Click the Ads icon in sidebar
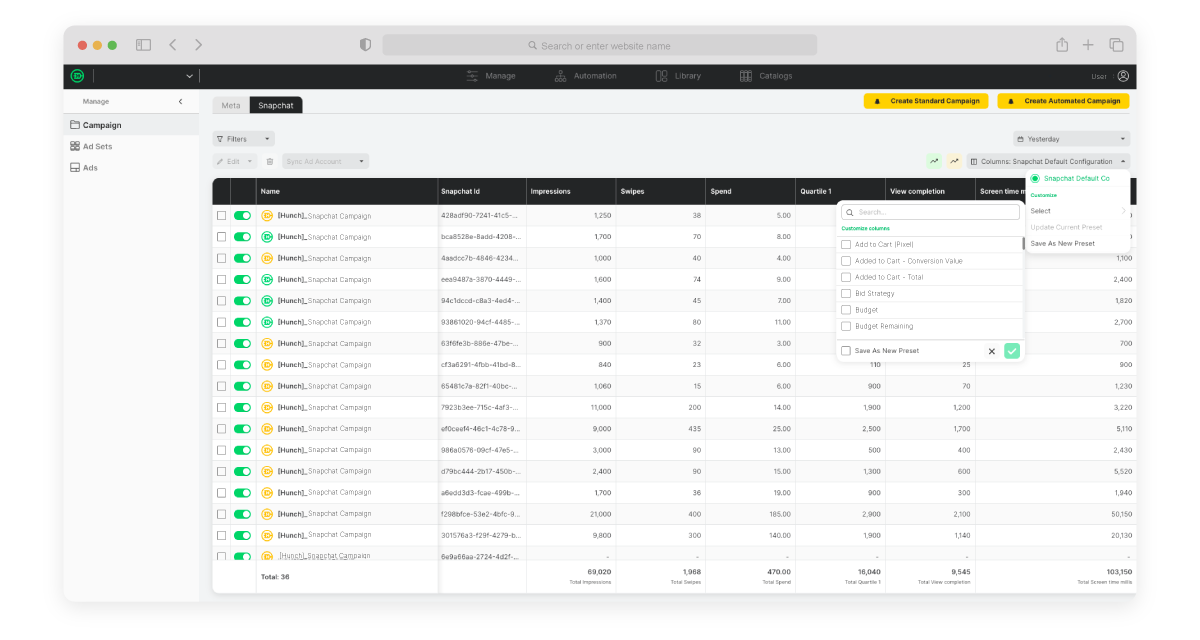This screenshot has height=640, width=1200. tap(75, 167)
